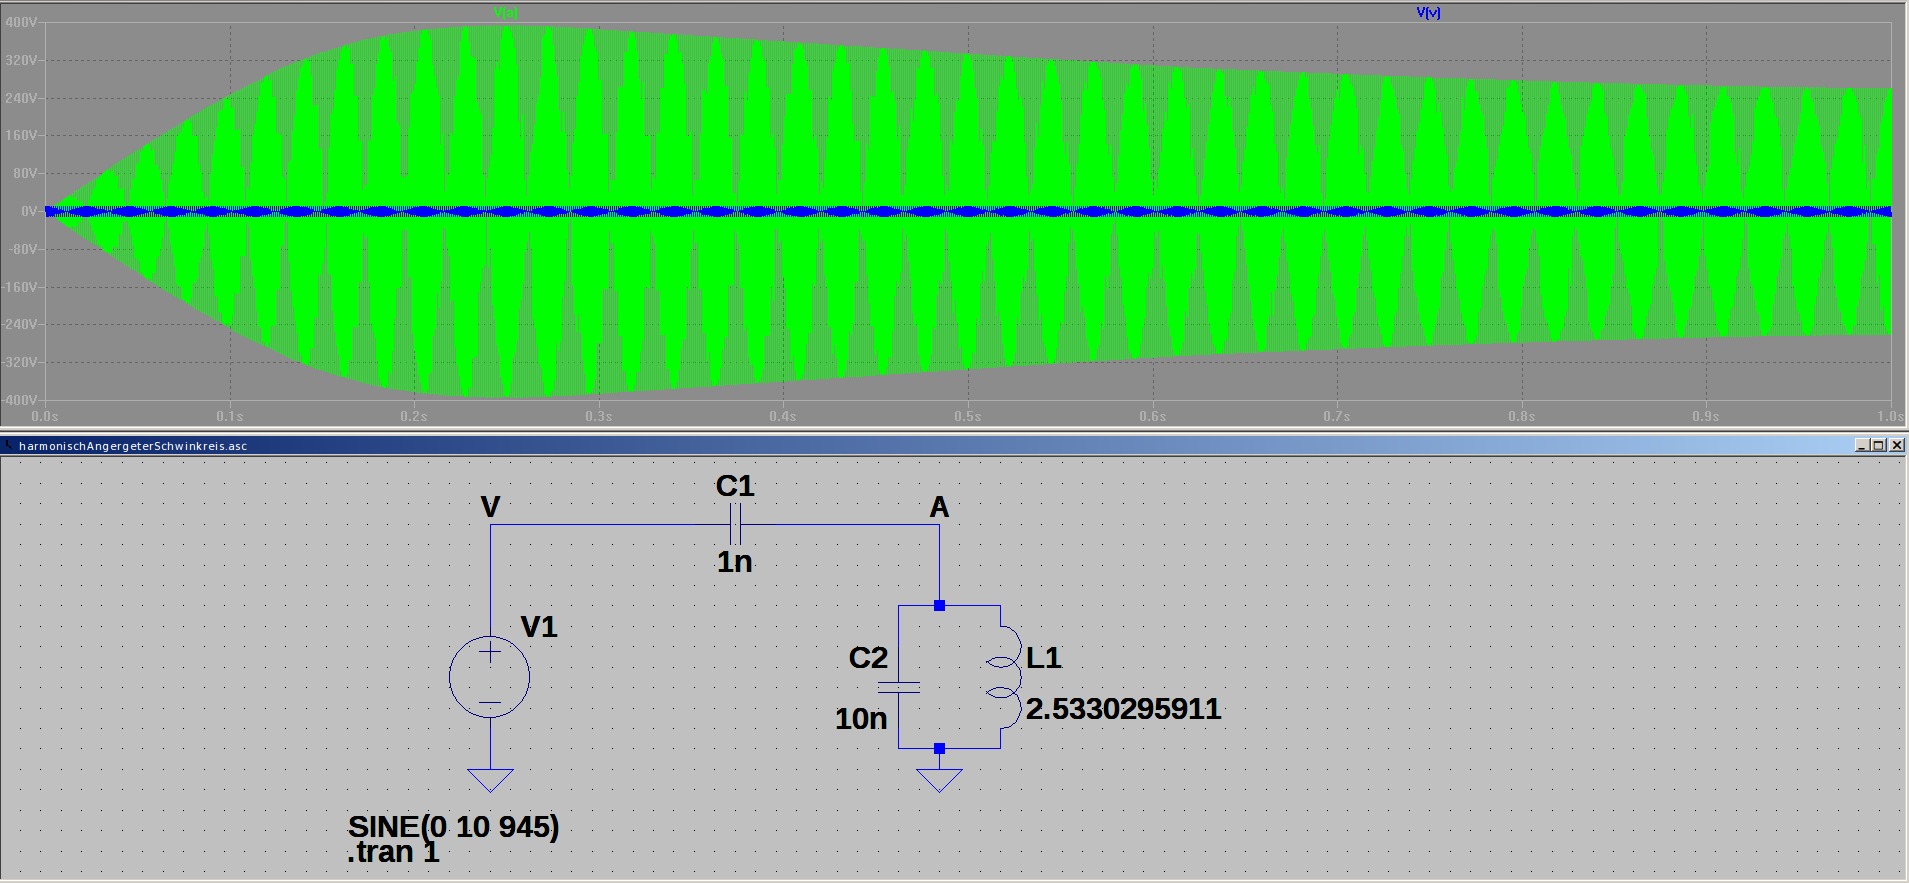Close the schematic window

[x=1896, y=445]
